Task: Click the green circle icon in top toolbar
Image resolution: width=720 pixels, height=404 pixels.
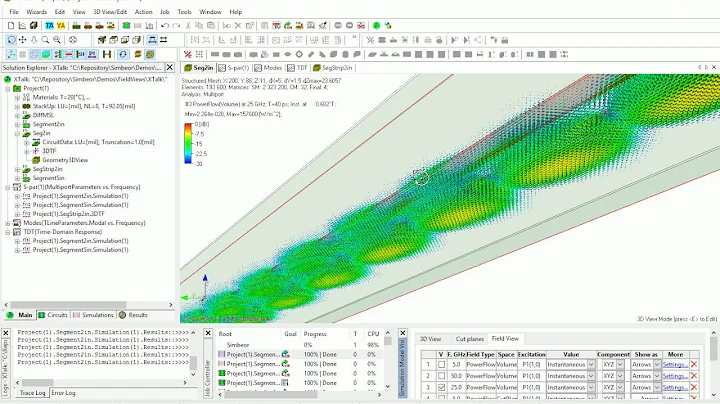Action: [x=377, y=26]
